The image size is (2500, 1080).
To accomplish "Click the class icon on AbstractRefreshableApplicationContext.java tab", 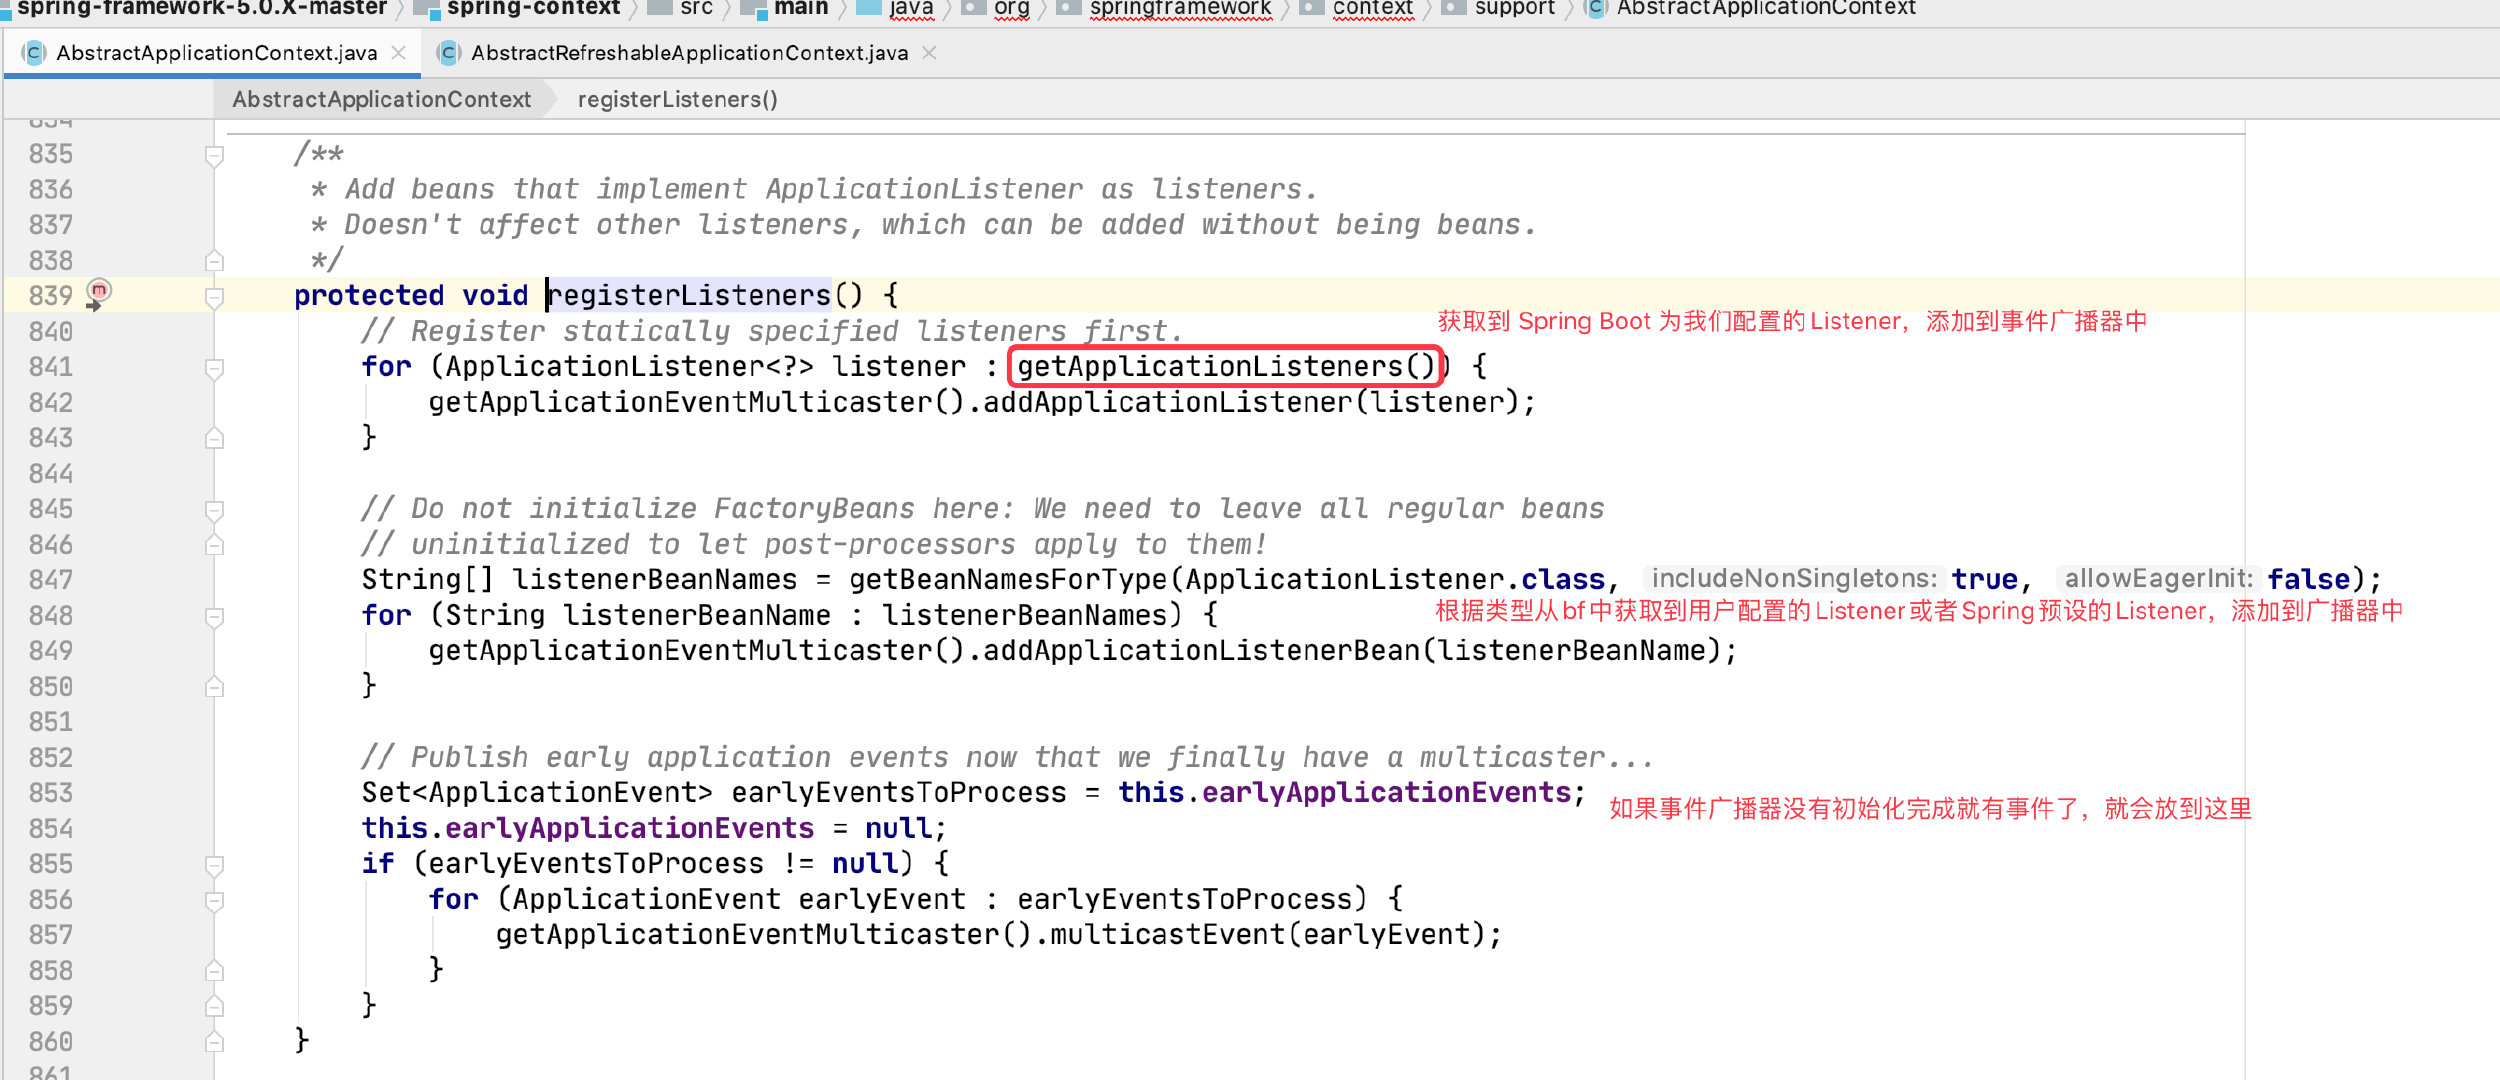I will [x=449, y=53].
